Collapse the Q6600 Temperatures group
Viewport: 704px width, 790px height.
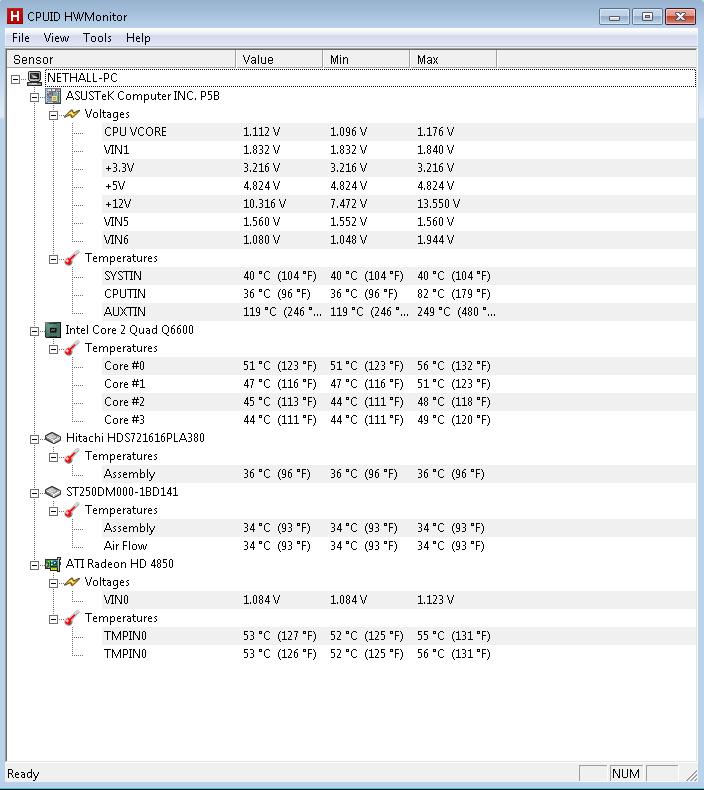point(53,350)
